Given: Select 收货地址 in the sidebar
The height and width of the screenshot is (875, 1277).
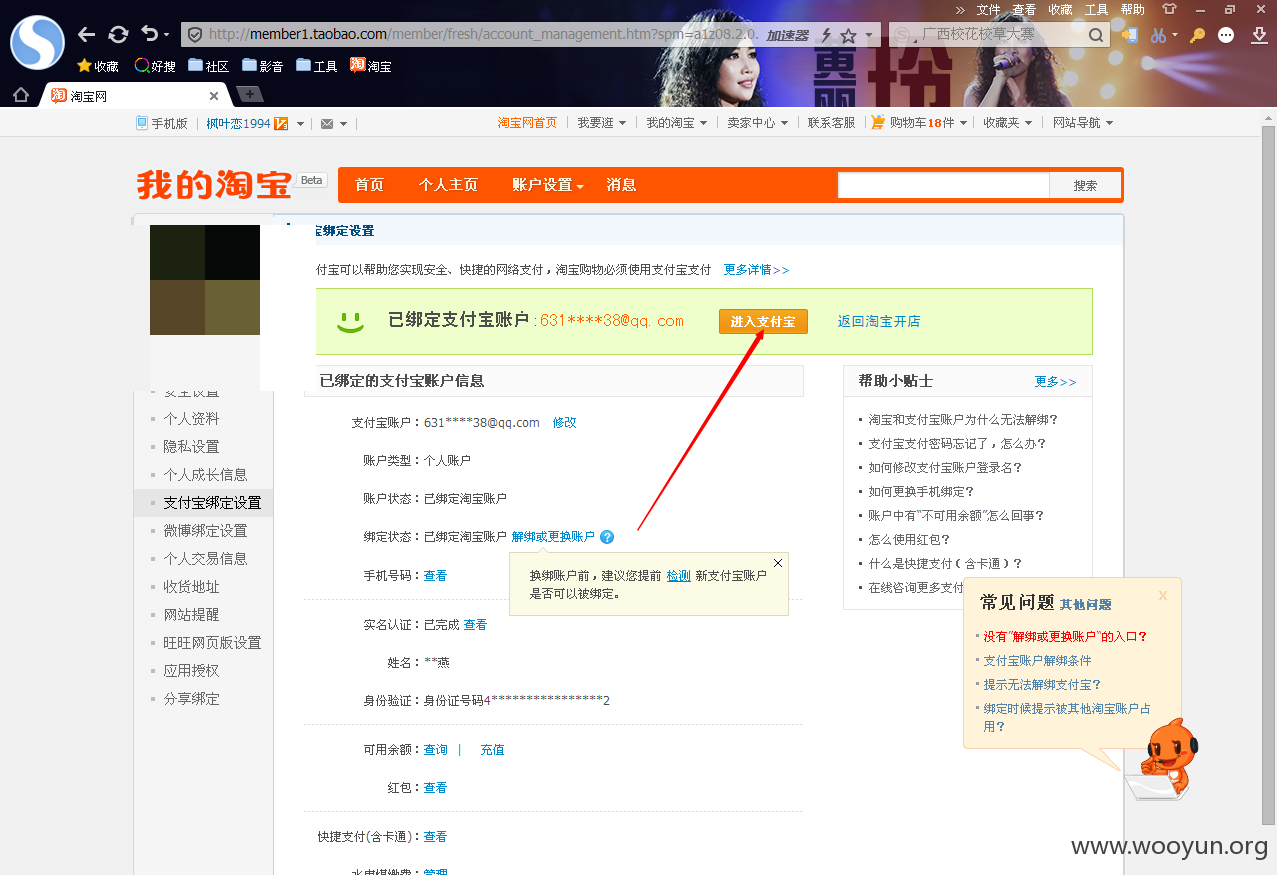Looking at the screenshot, I should tap(191, 587).
